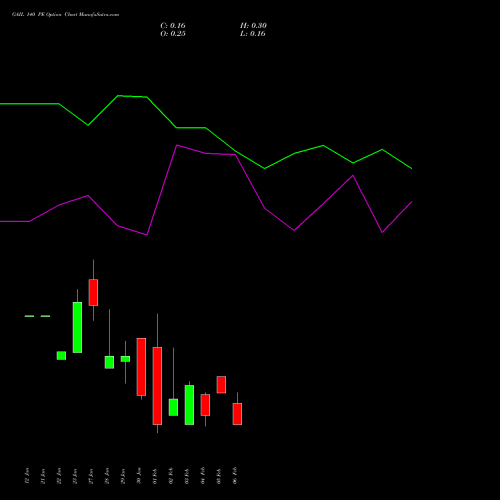Click the 29 Jan date axis label

[123, 476]
